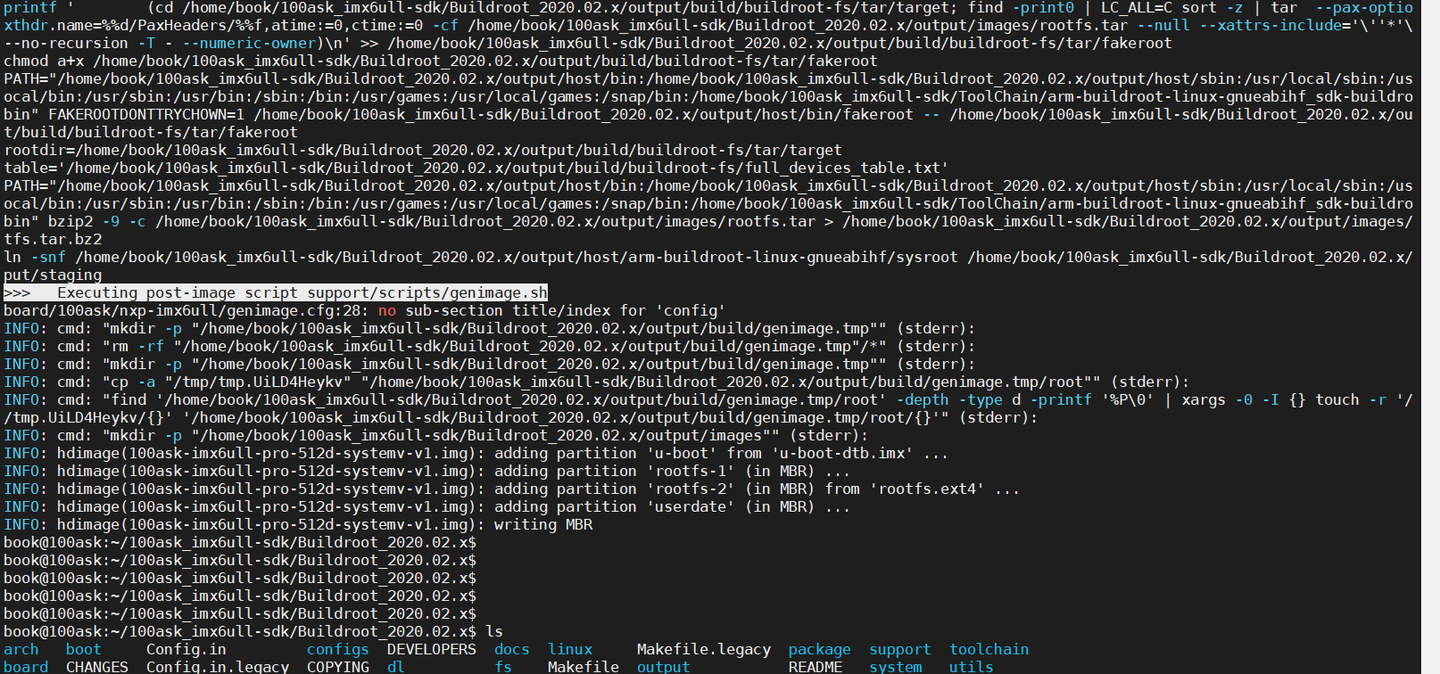Click the terminal scrollbar on the right
The height and width of the screenshot is (674, 1440).
click(1433, 337)
